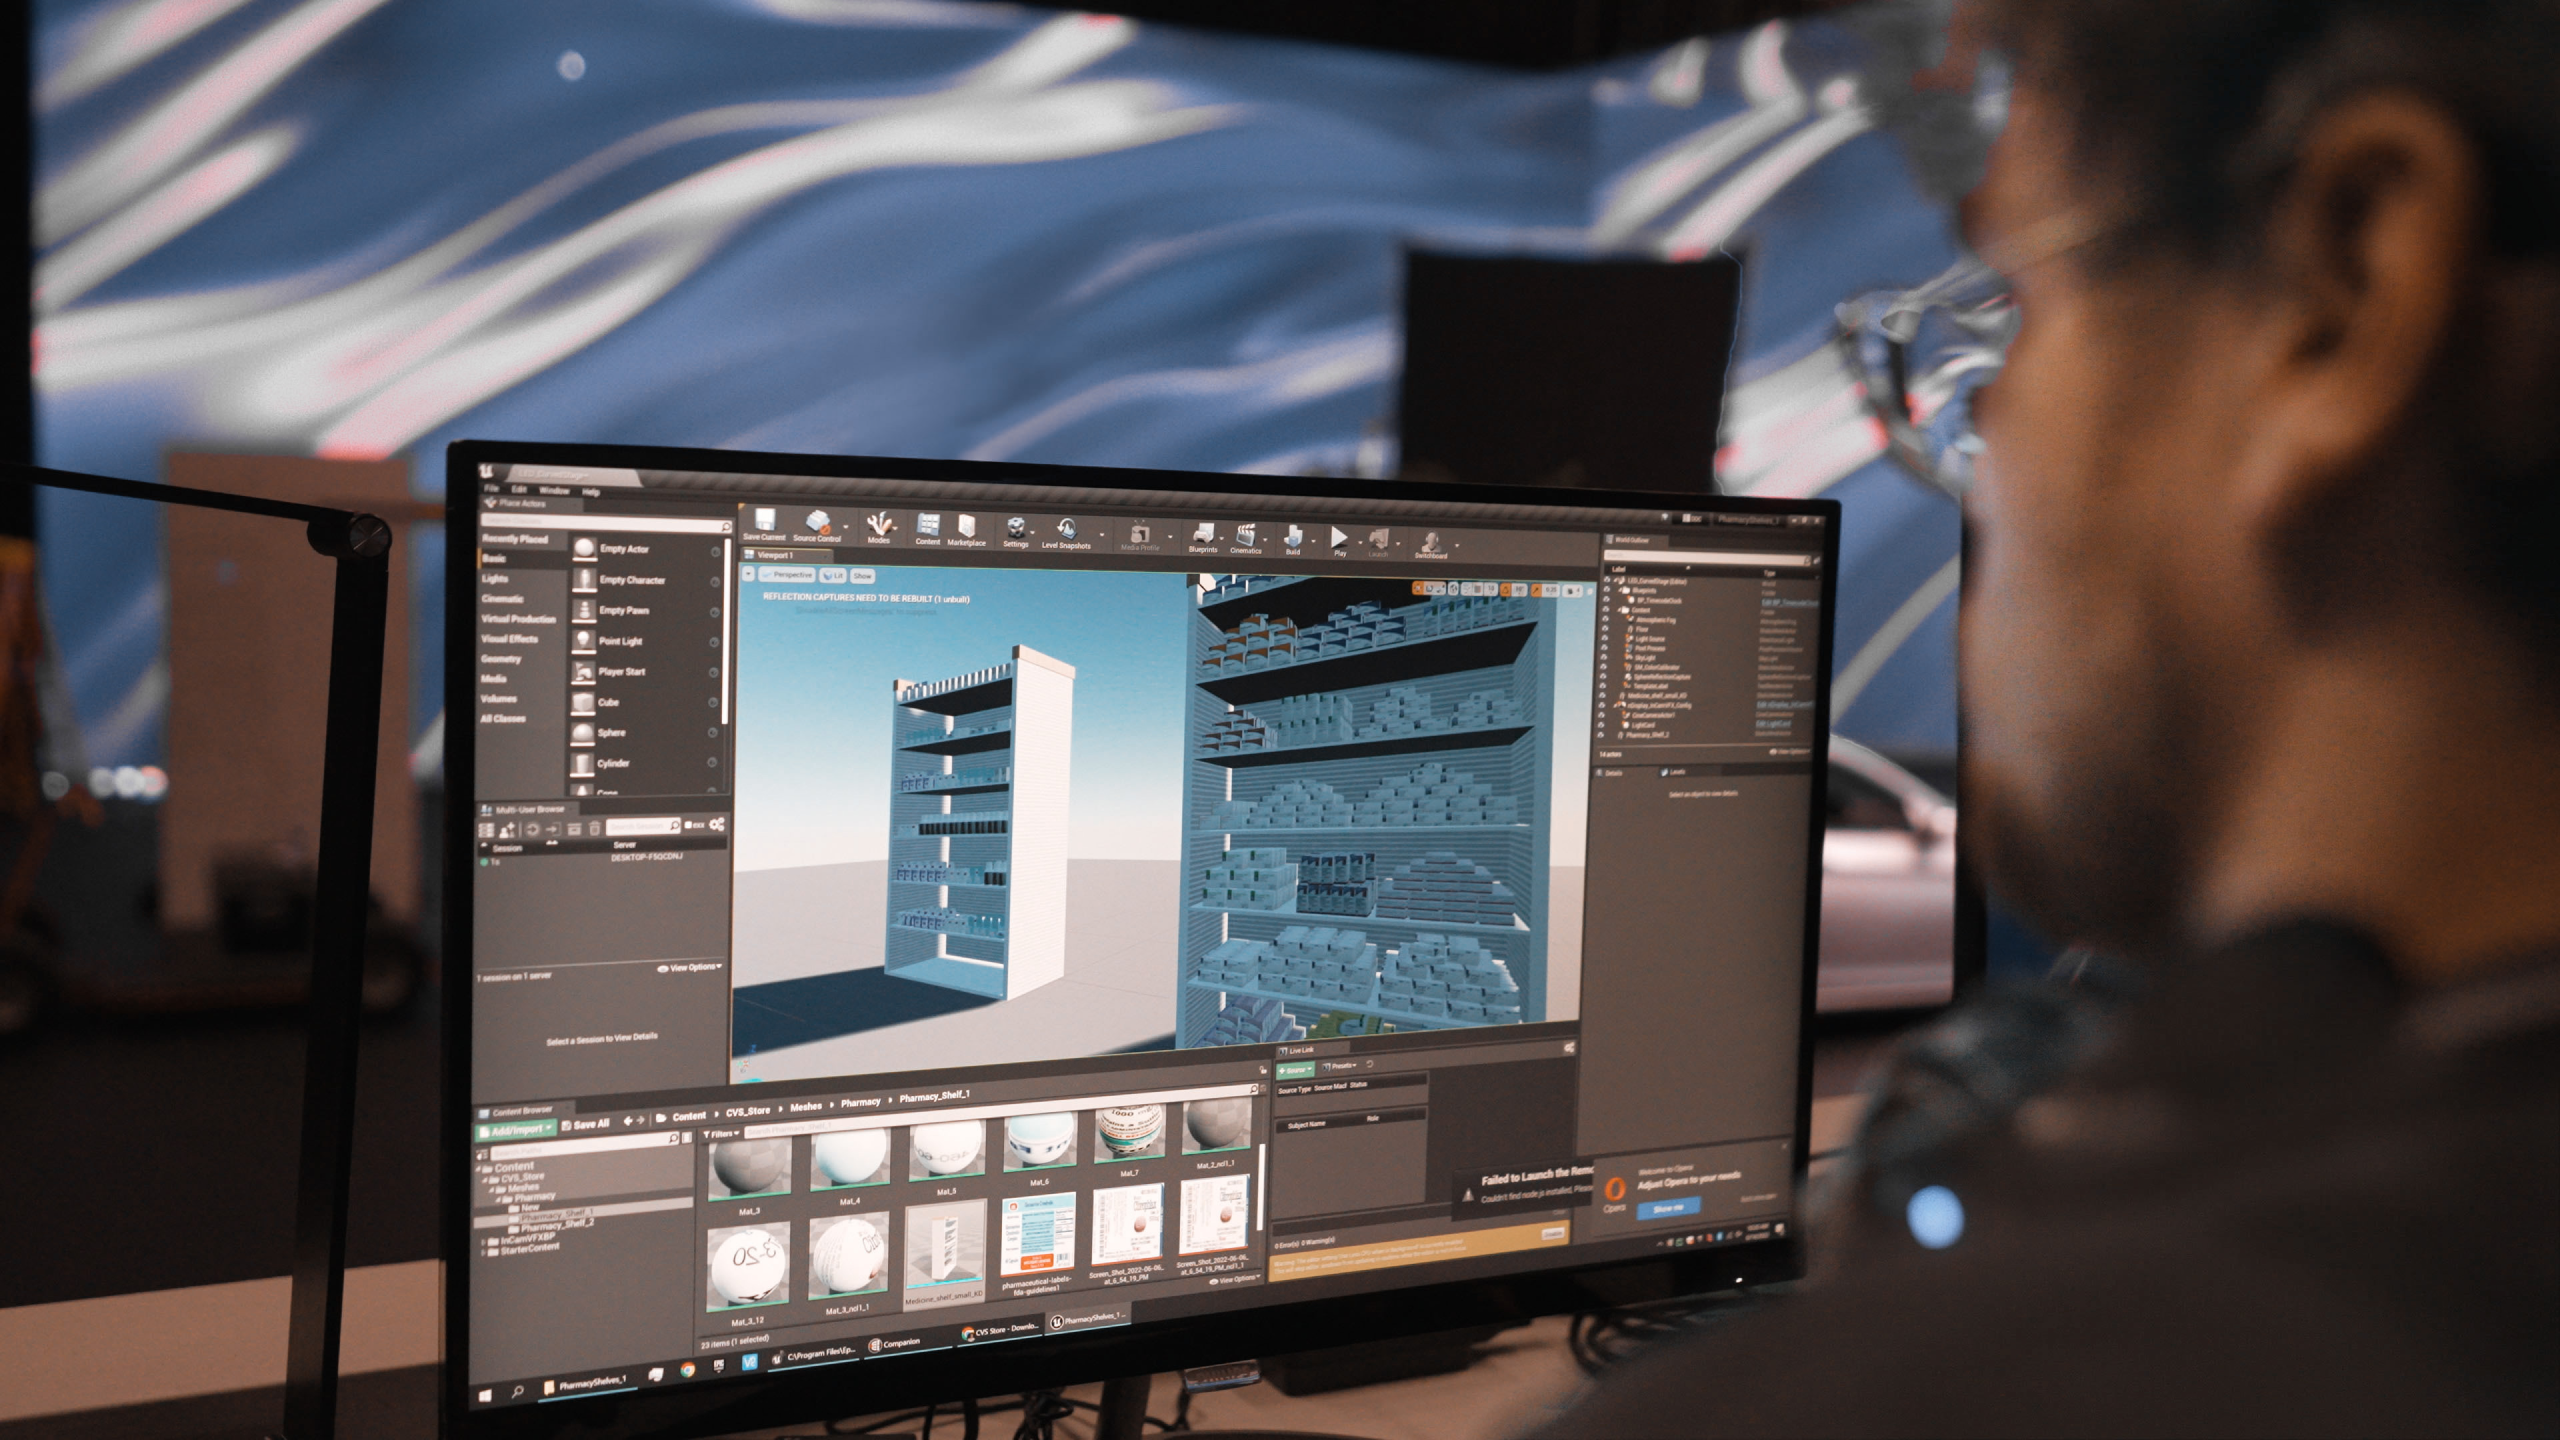Open the Perspective view dropdown
The image size is (2560, 1440).
(787, 575)
